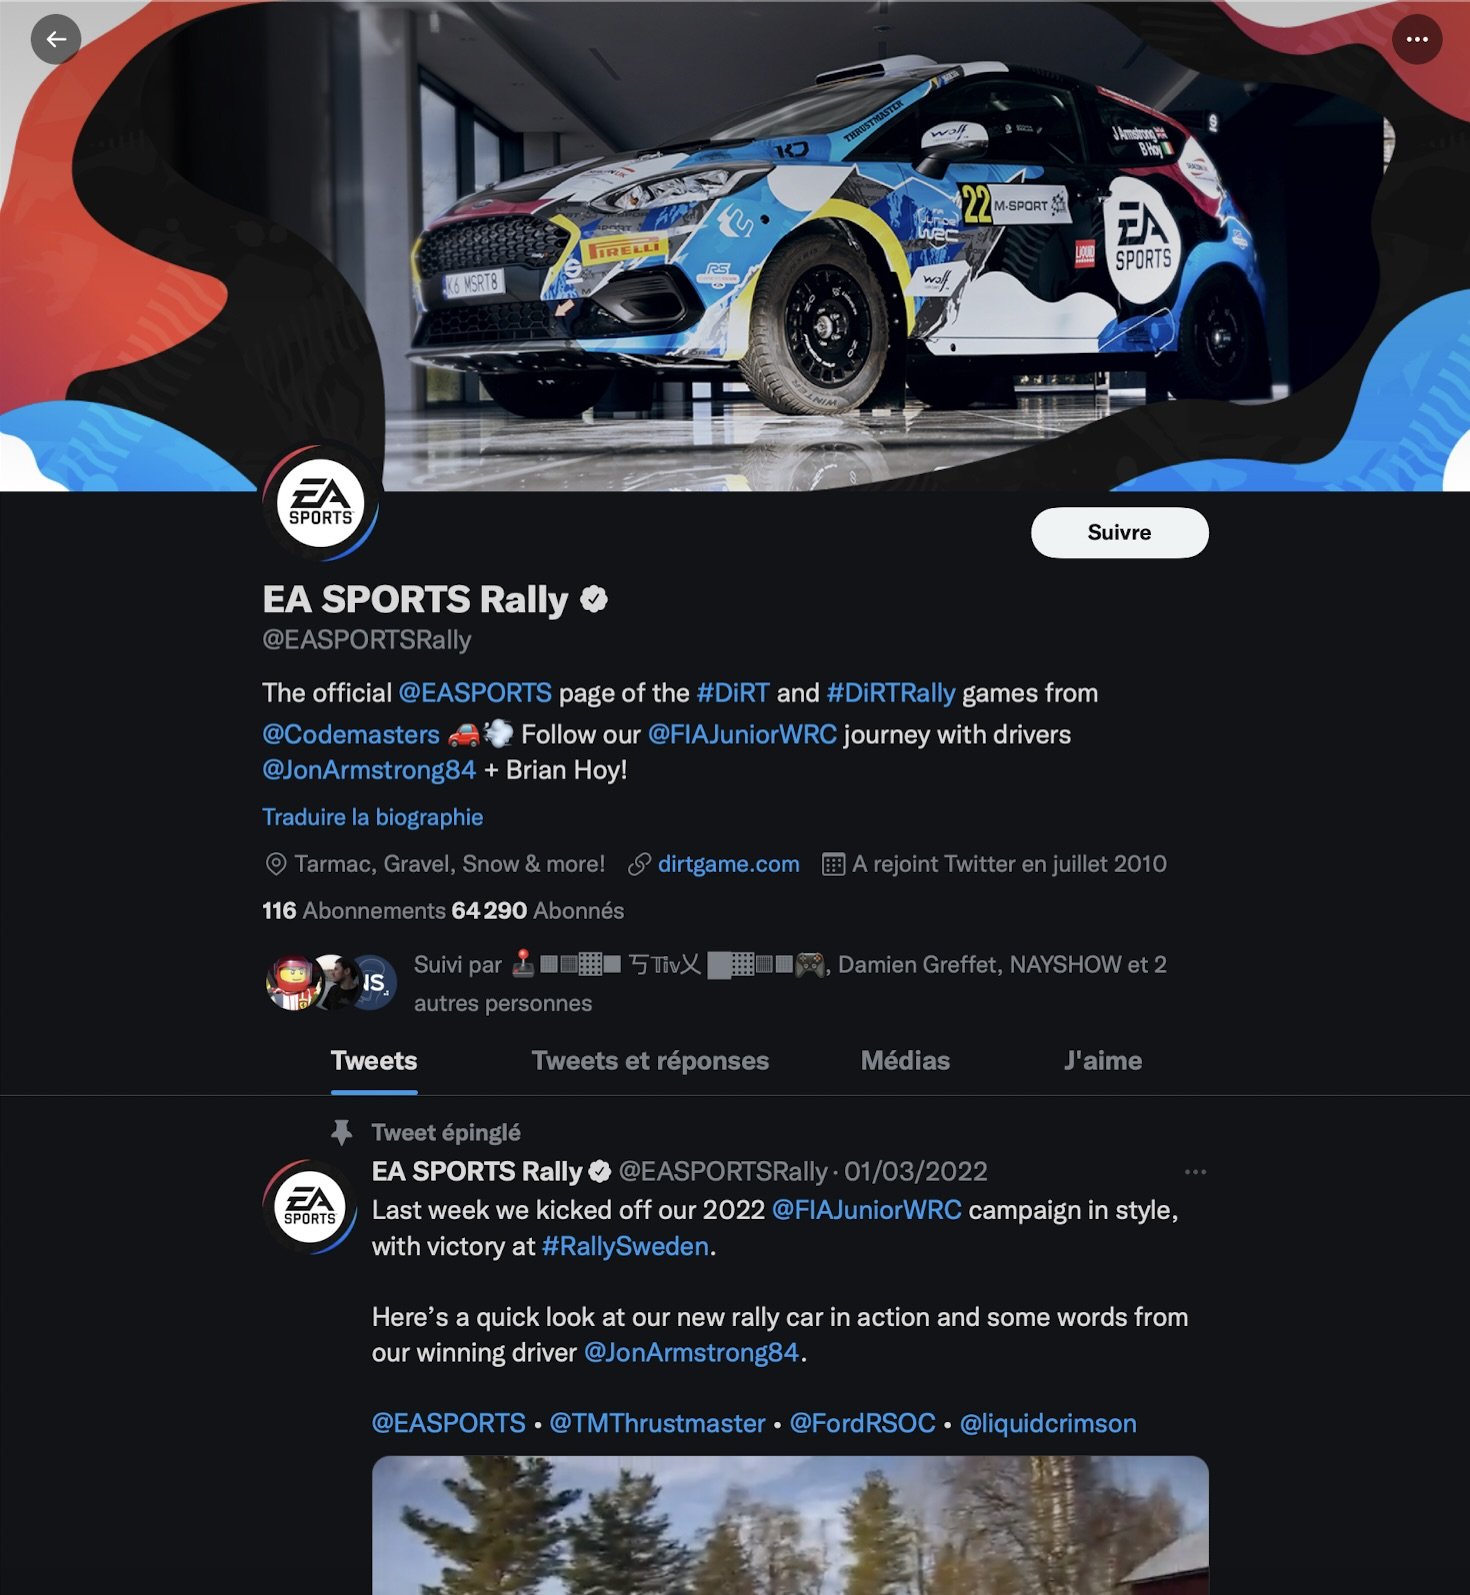Click the #RallySweden hashtag in tweet

point(624,1247)
